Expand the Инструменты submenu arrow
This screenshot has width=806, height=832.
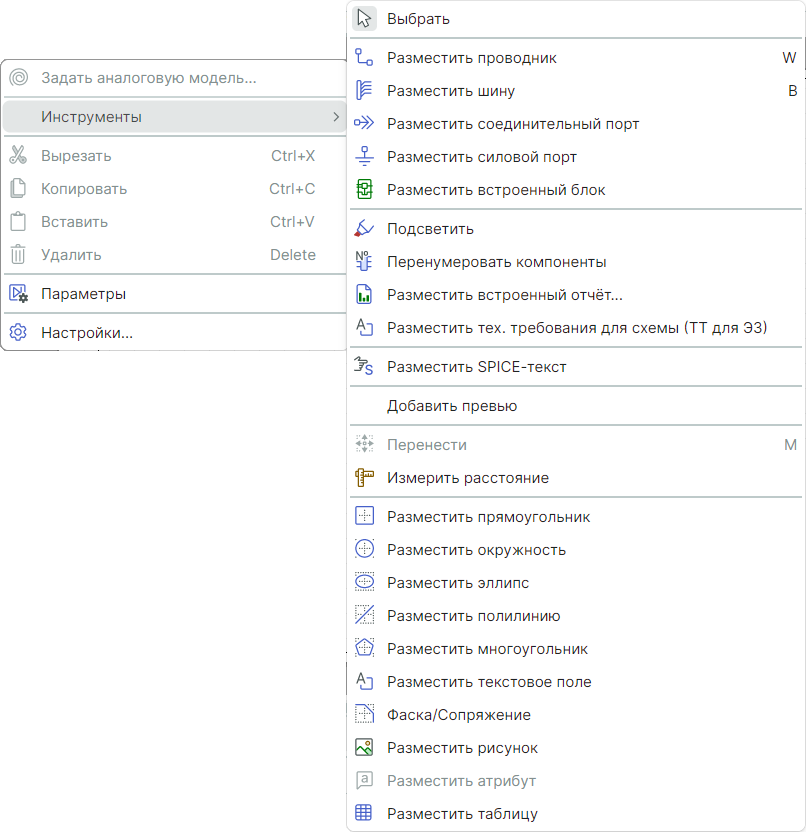335,117
